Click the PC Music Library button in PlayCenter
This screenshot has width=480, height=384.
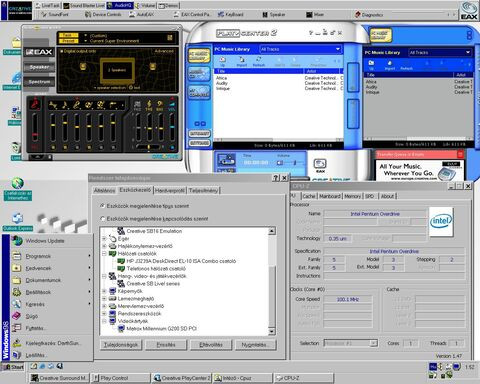pos(199,56)
